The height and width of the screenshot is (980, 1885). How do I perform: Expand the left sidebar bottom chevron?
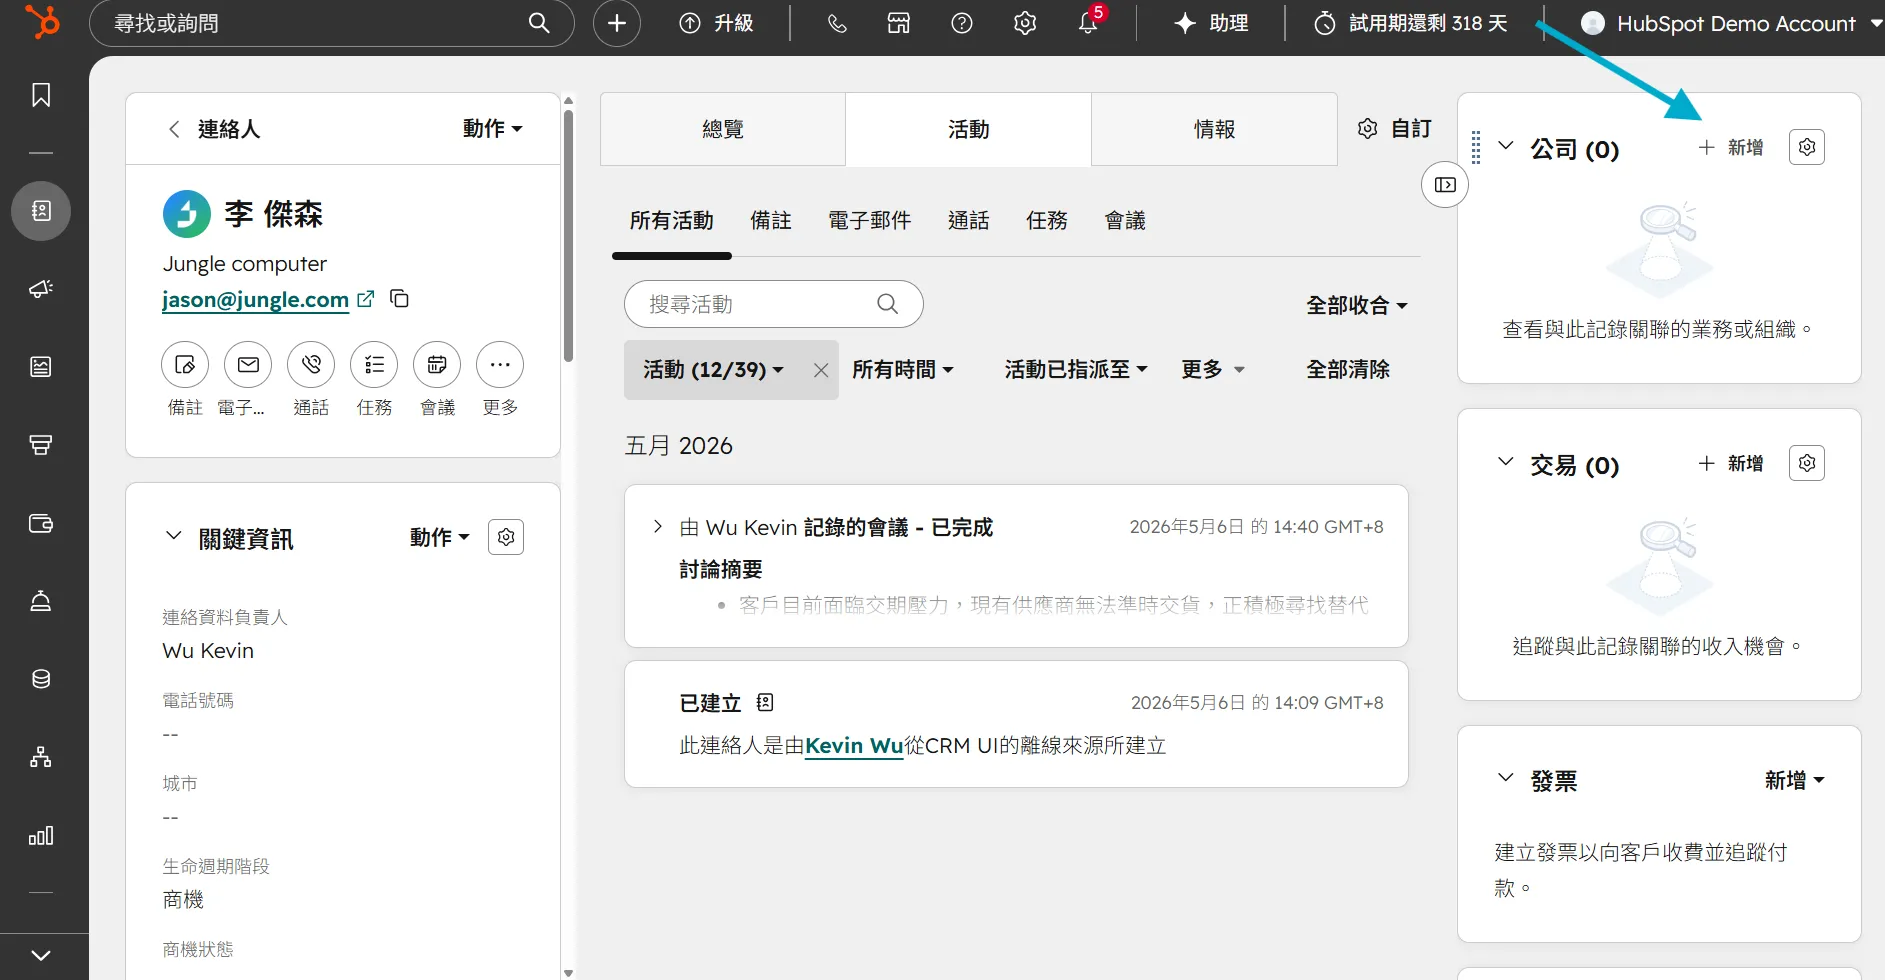[x=41, y=955]
